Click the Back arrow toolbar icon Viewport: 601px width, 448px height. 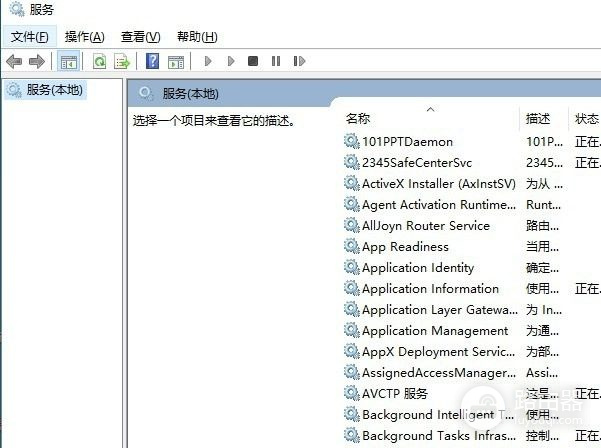[x=14, y=61]
